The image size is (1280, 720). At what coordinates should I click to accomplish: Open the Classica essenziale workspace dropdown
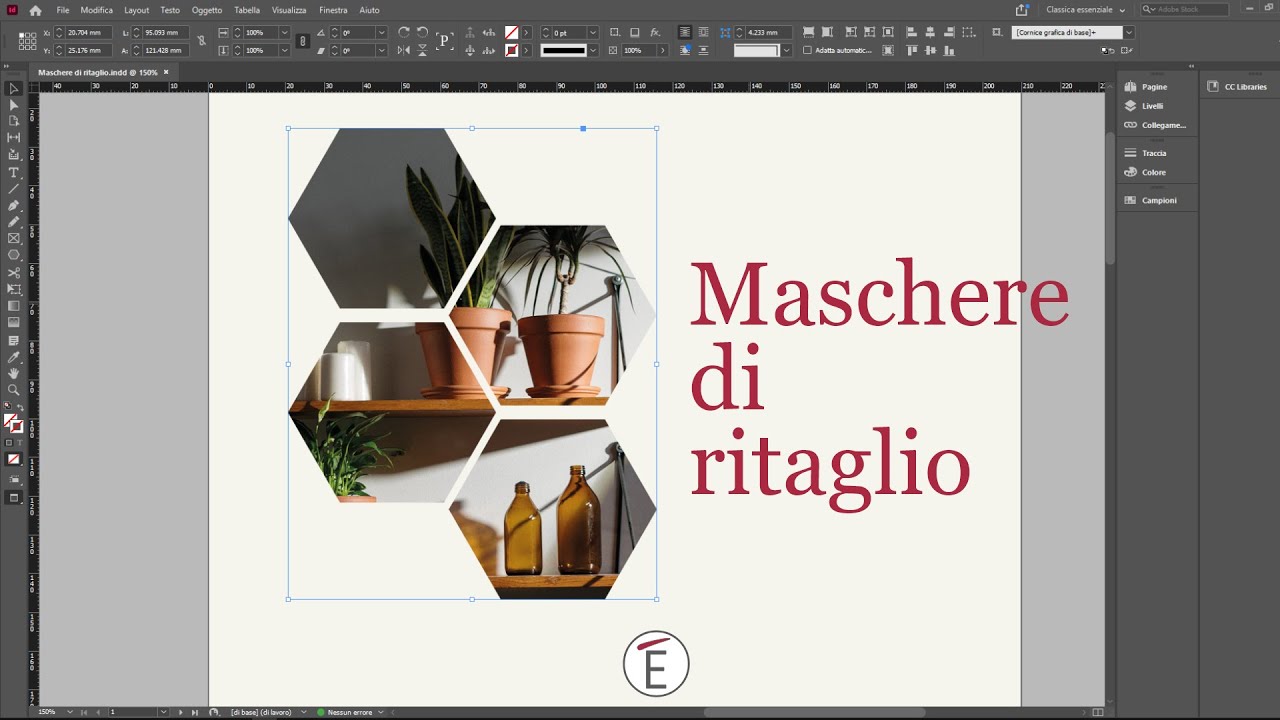pyautogui.click(x=1085, y=10)
